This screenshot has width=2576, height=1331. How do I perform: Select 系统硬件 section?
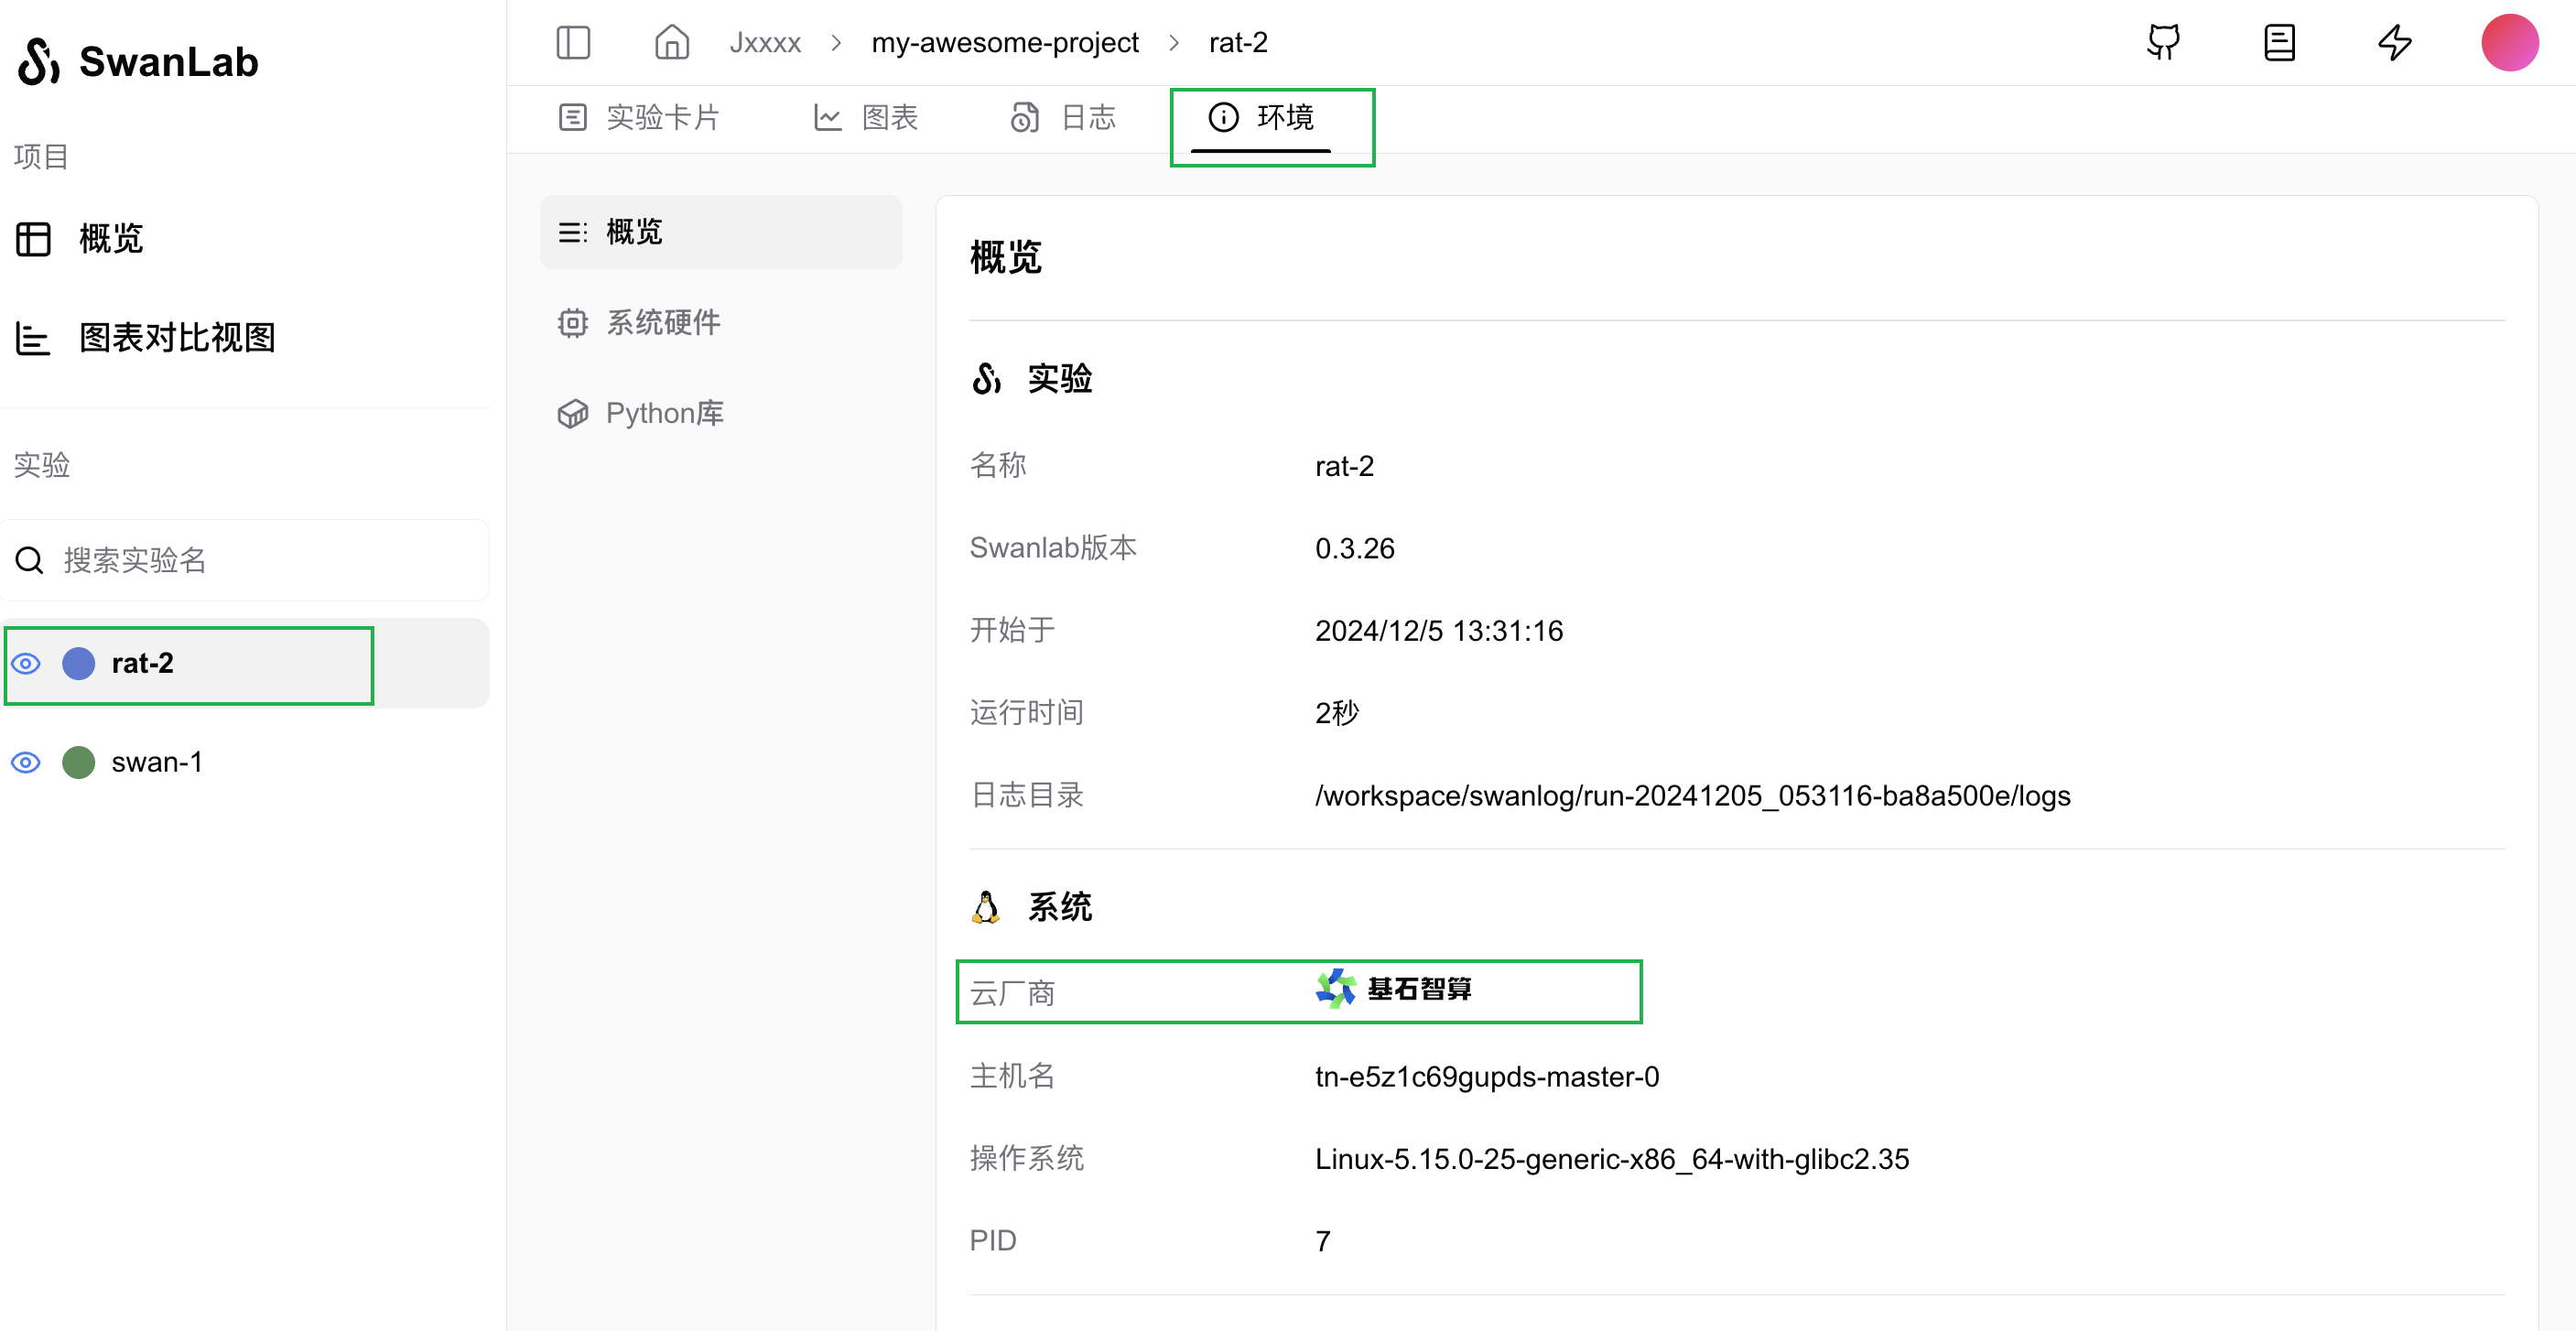721,323
